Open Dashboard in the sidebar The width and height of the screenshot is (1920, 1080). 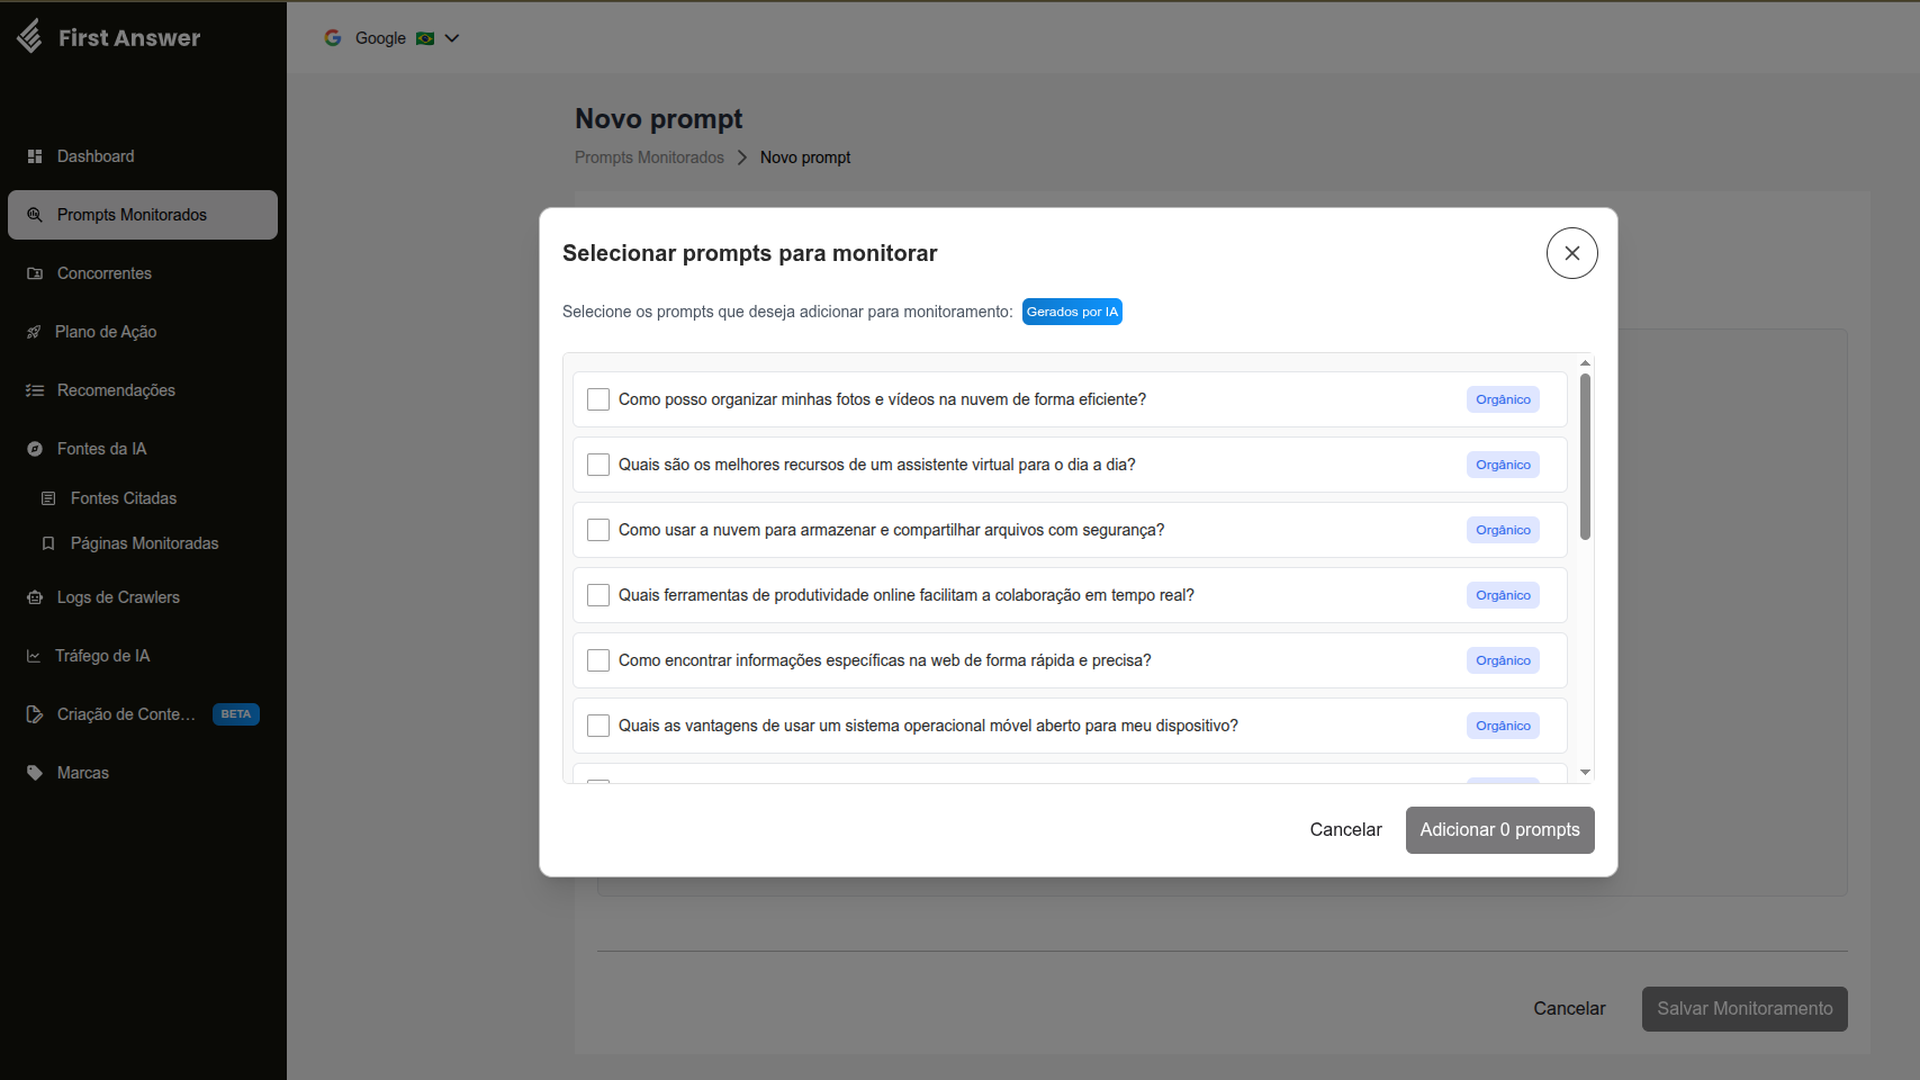tap(142, 157)
